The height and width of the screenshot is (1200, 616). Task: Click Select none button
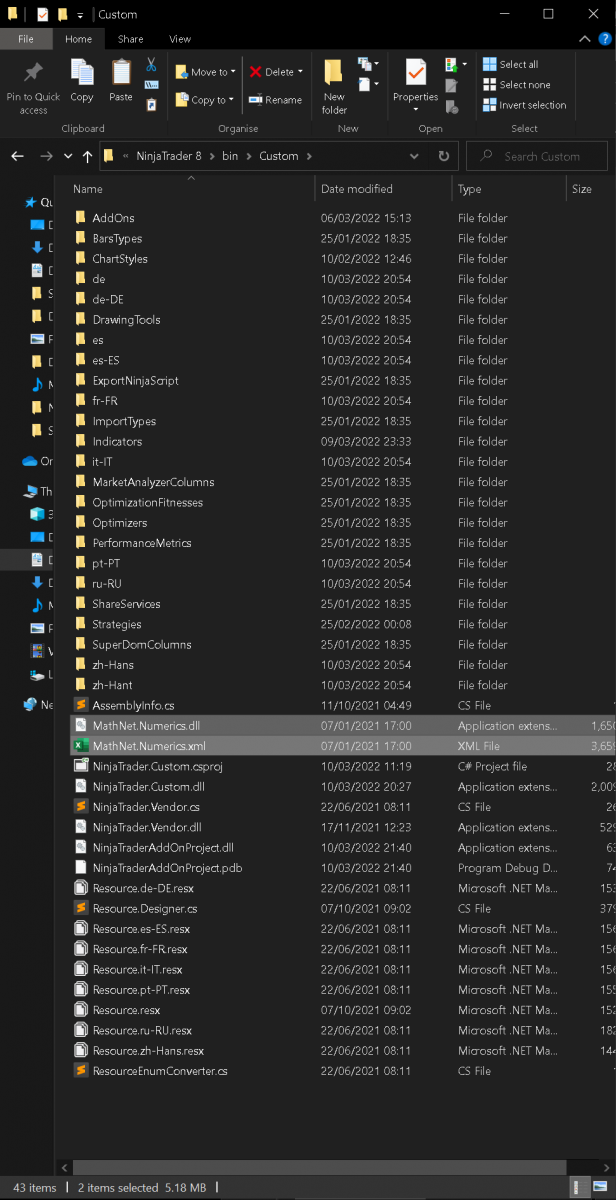point(516,85)
